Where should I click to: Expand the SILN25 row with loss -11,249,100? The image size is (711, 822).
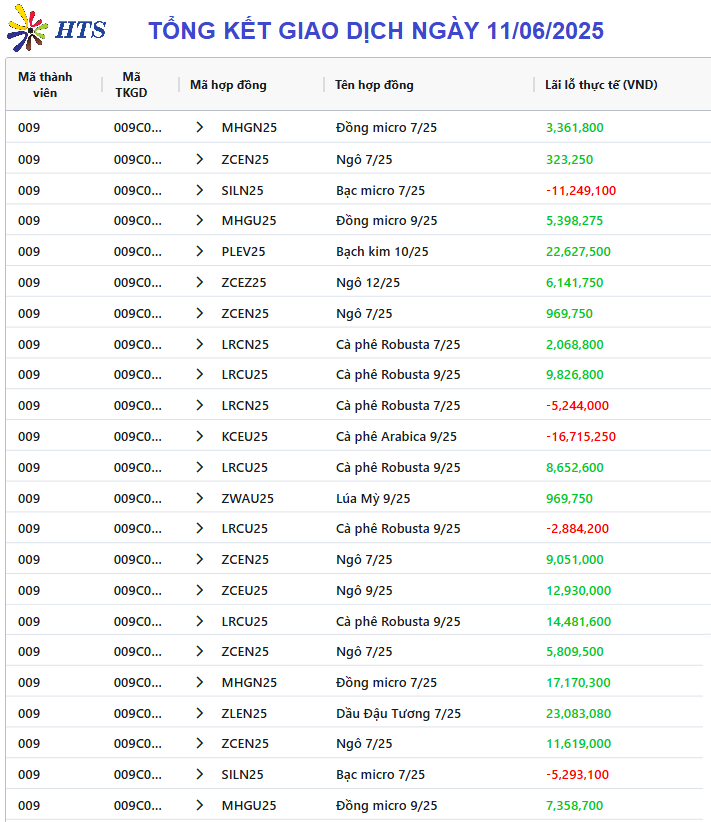(x=199, y=190)
